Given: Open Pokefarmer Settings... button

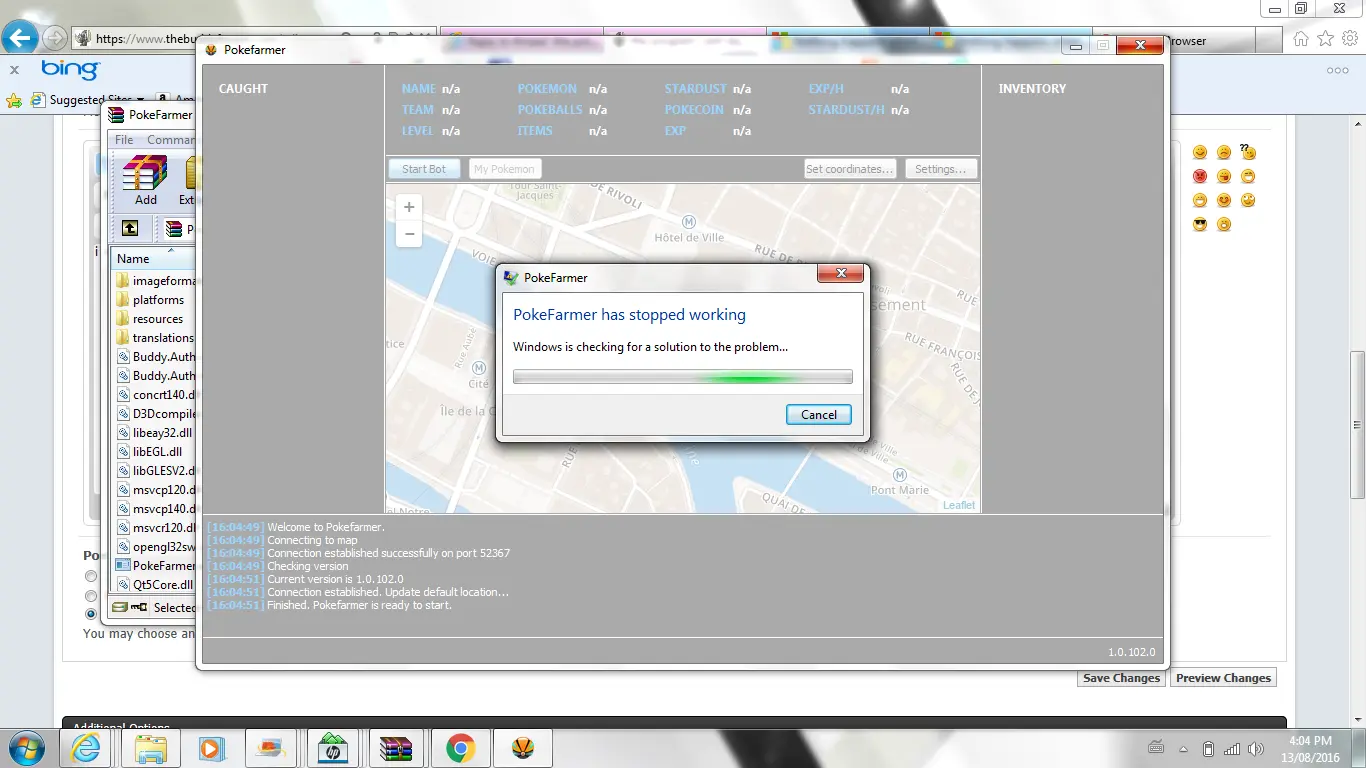Looking at the screenshot, I should coord(940,169).
